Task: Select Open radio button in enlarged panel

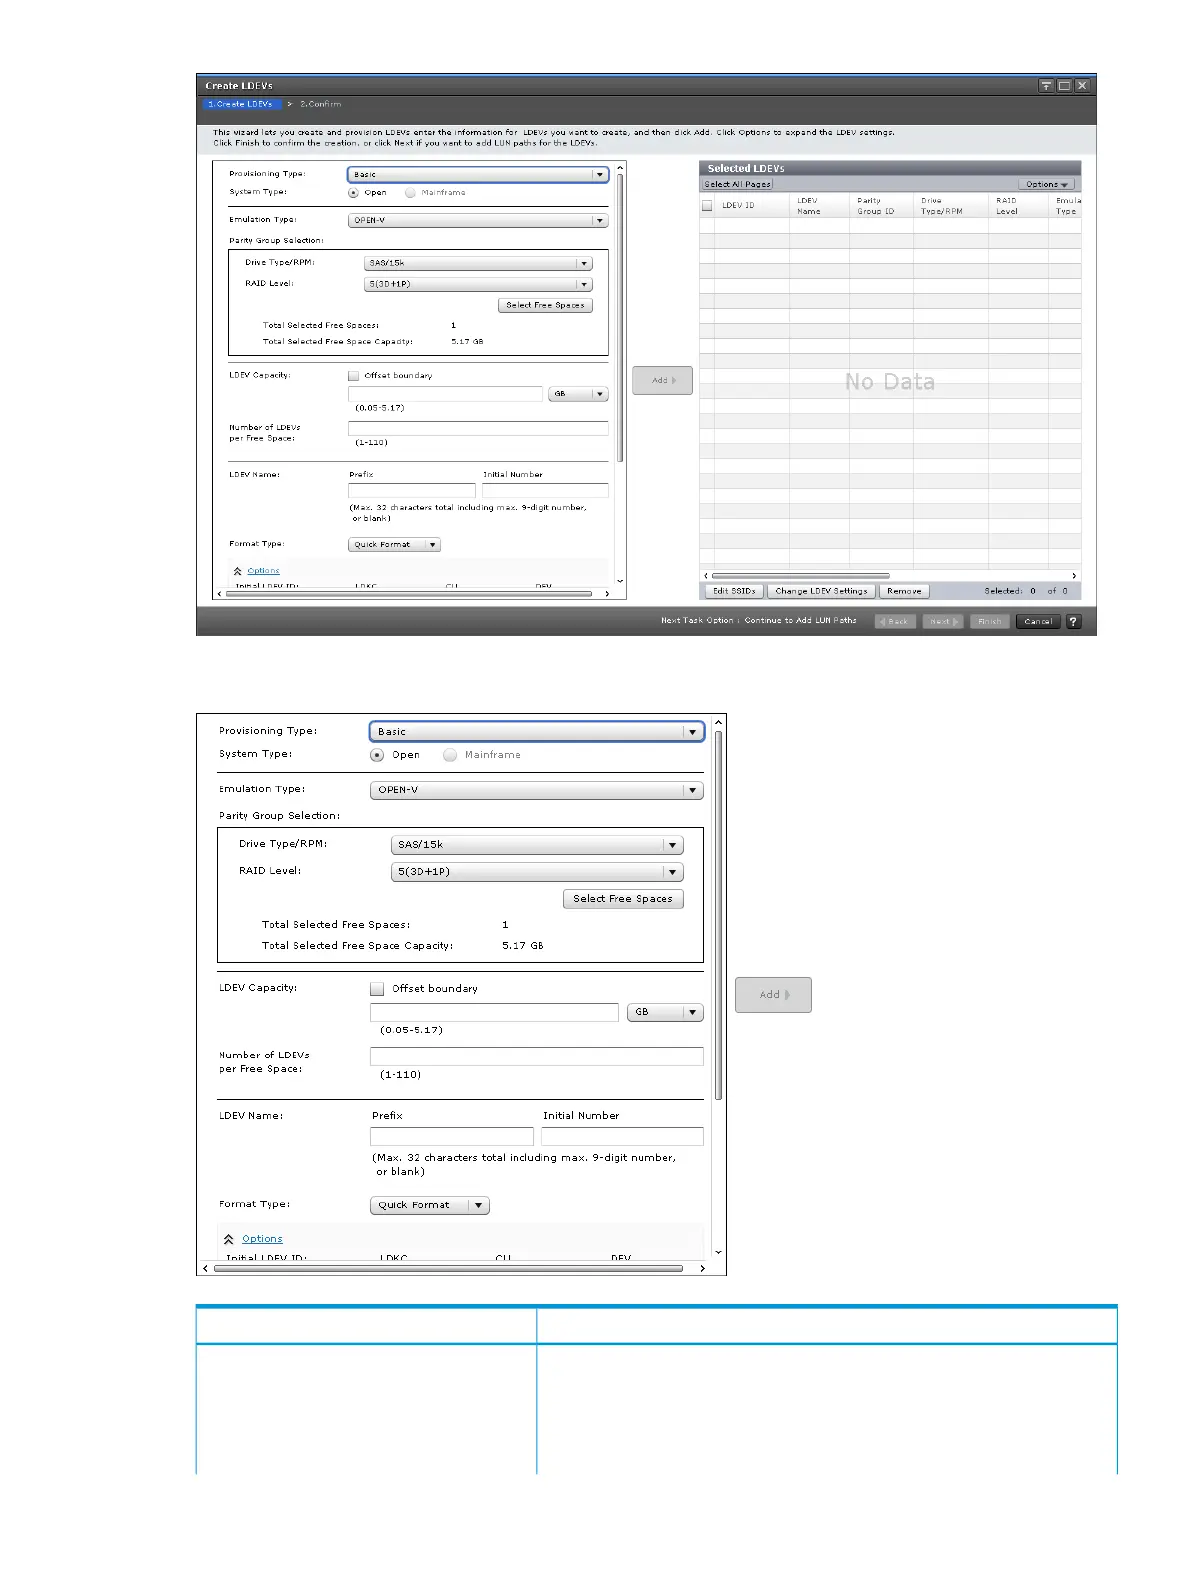Action: coord(377,755)
